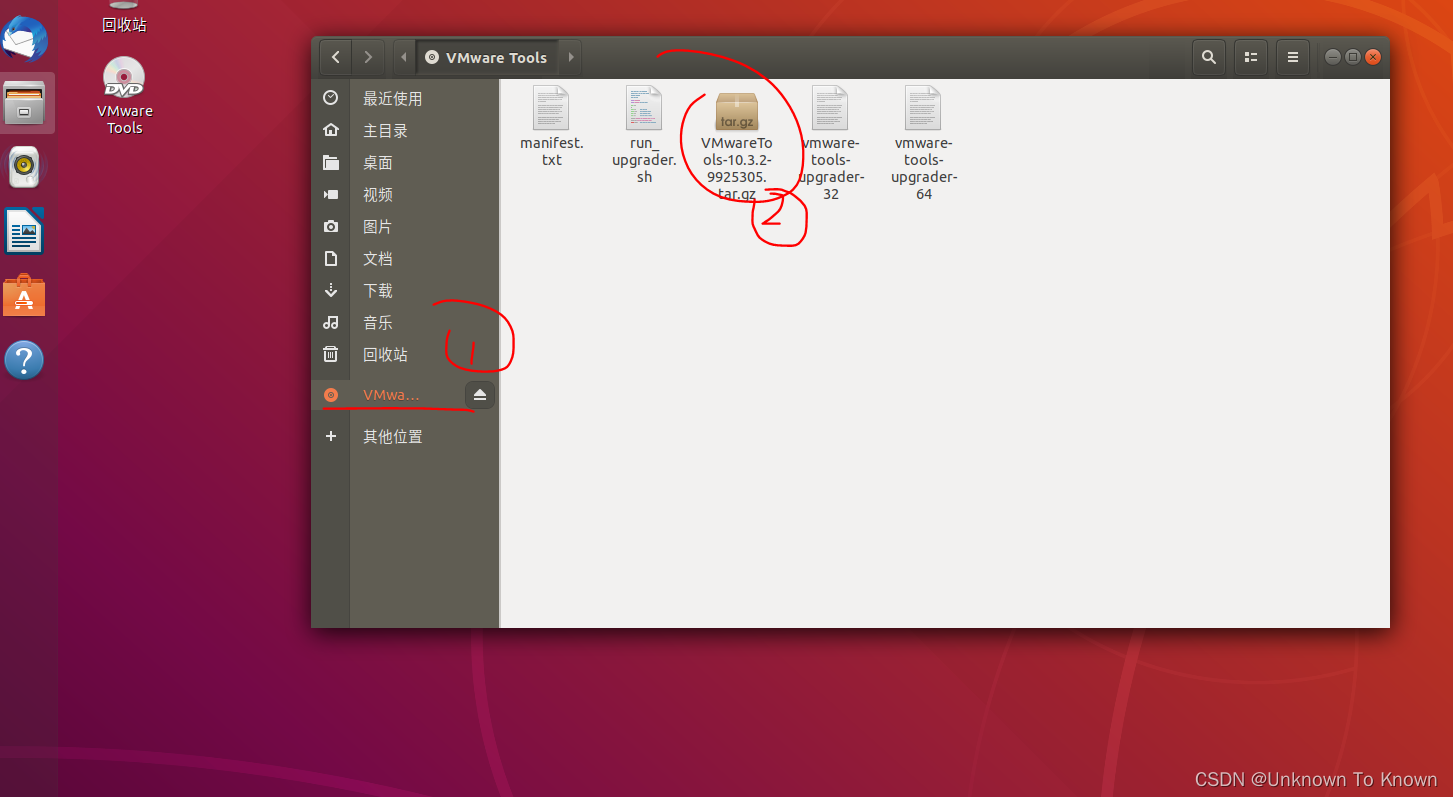The height and width of the screenshot is (797, 1453).
Task: Minimize the file manager window
Action: pos(1333,57)
